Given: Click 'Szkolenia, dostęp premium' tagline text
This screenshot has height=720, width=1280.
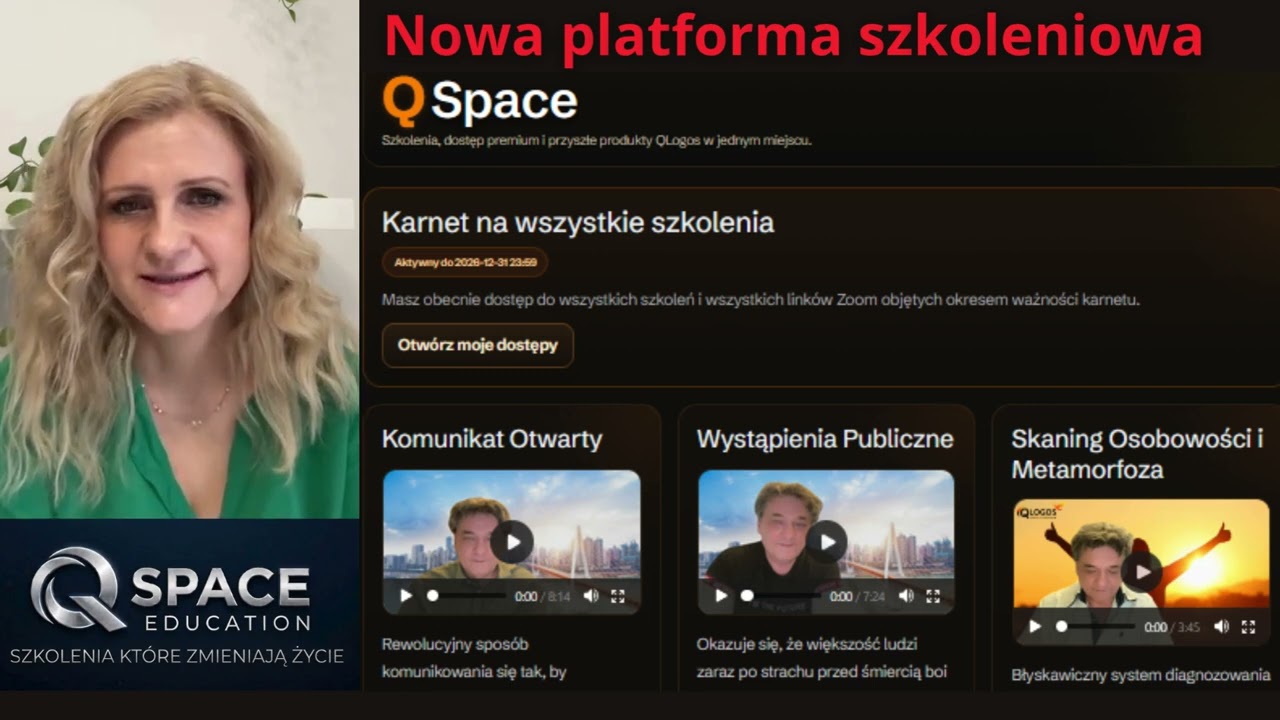Looking at the screenshot, I should pos(597,141).
